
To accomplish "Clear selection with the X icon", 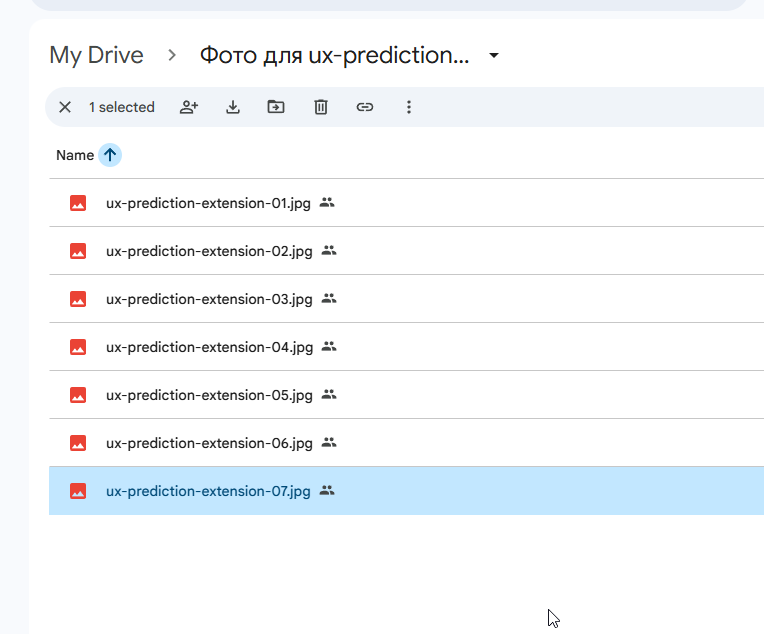I will (65, 107).
